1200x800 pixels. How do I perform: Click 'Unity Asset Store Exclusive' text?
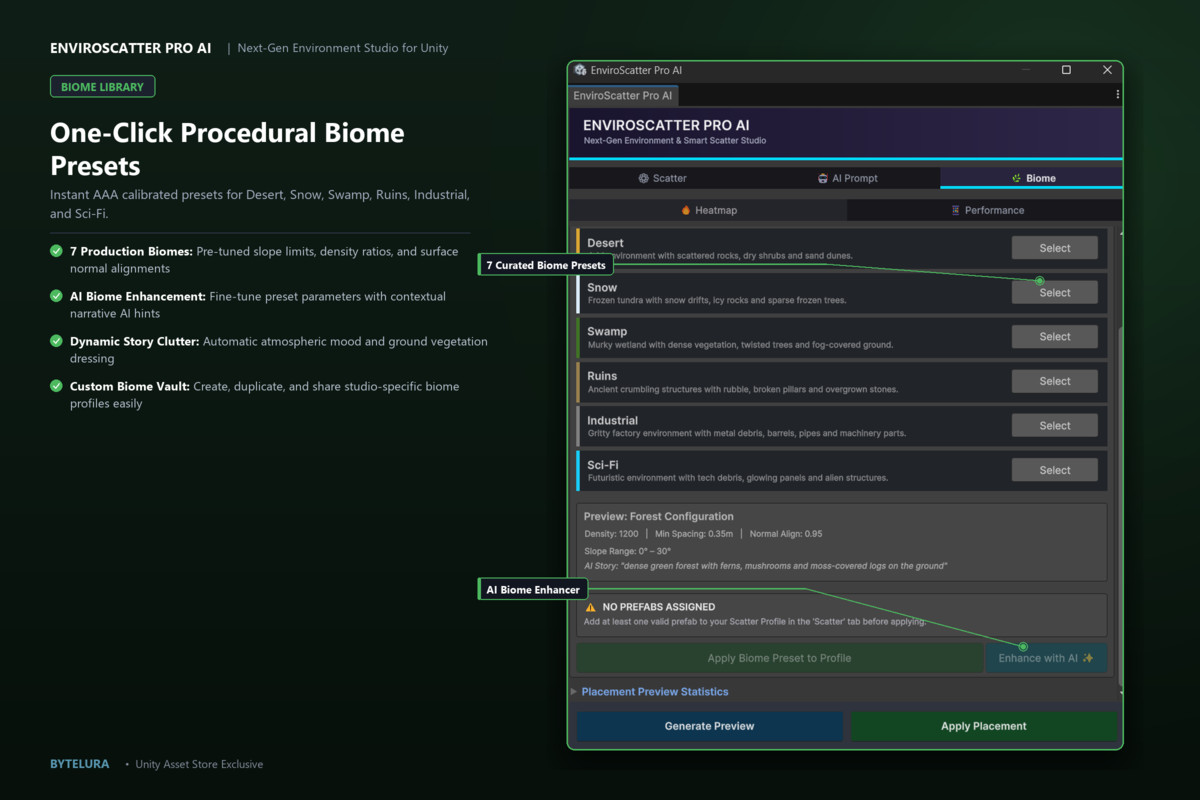[199, 764]
